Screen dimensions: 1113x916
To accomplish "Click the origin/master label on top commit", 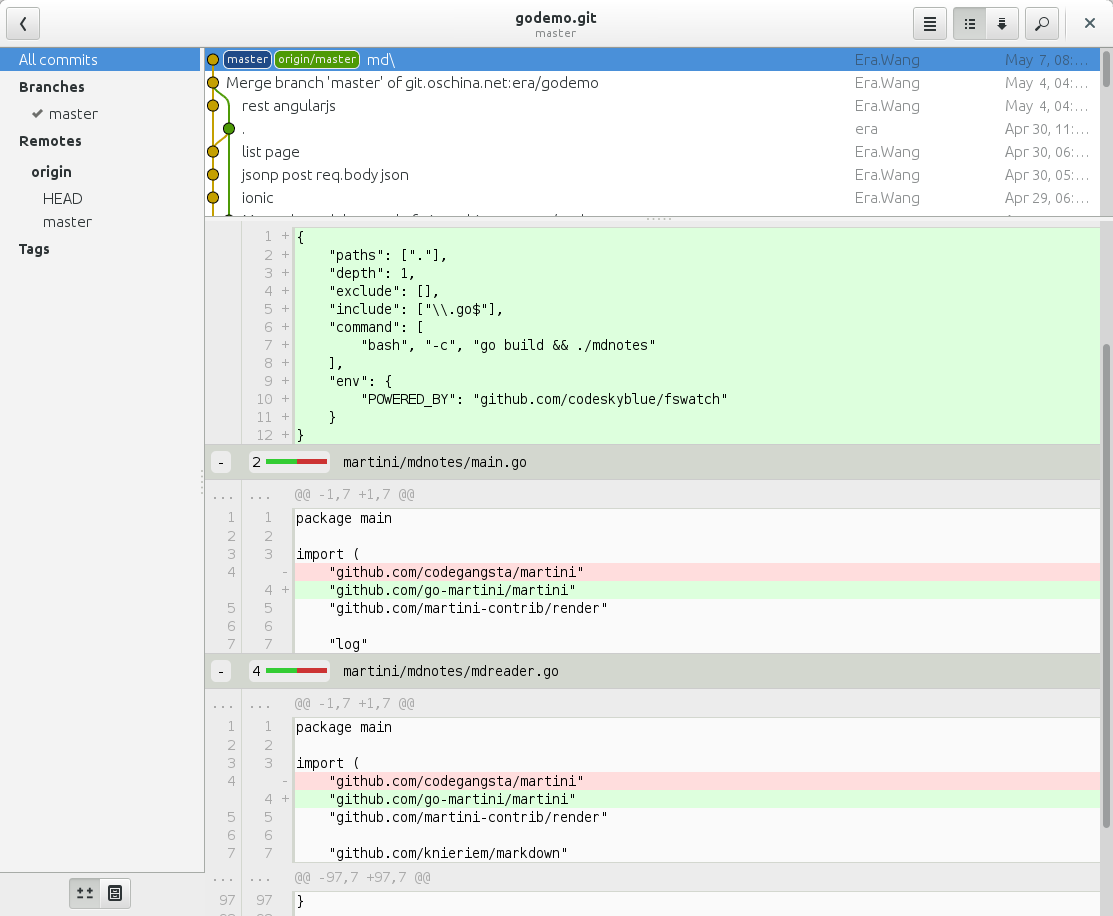I will tap(316, 60).
